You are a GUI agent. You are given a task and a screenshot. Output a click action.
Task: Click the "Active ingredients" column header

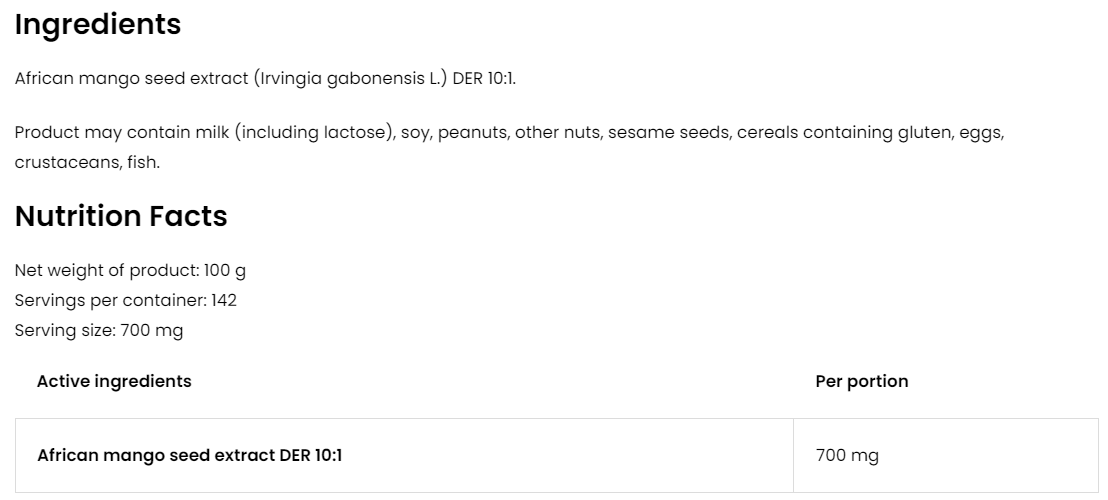point(114,381)
